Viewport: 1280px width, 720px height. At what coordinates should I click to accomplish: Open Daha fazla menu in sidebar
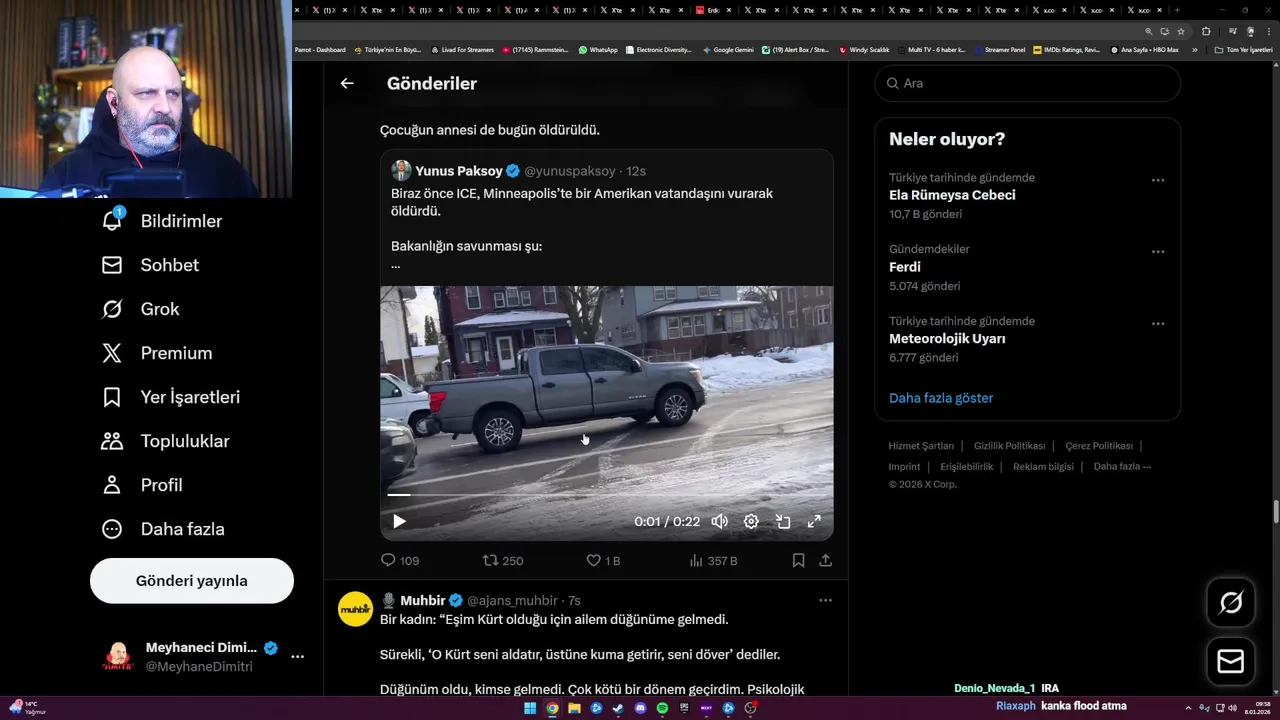tap(163, 529)
